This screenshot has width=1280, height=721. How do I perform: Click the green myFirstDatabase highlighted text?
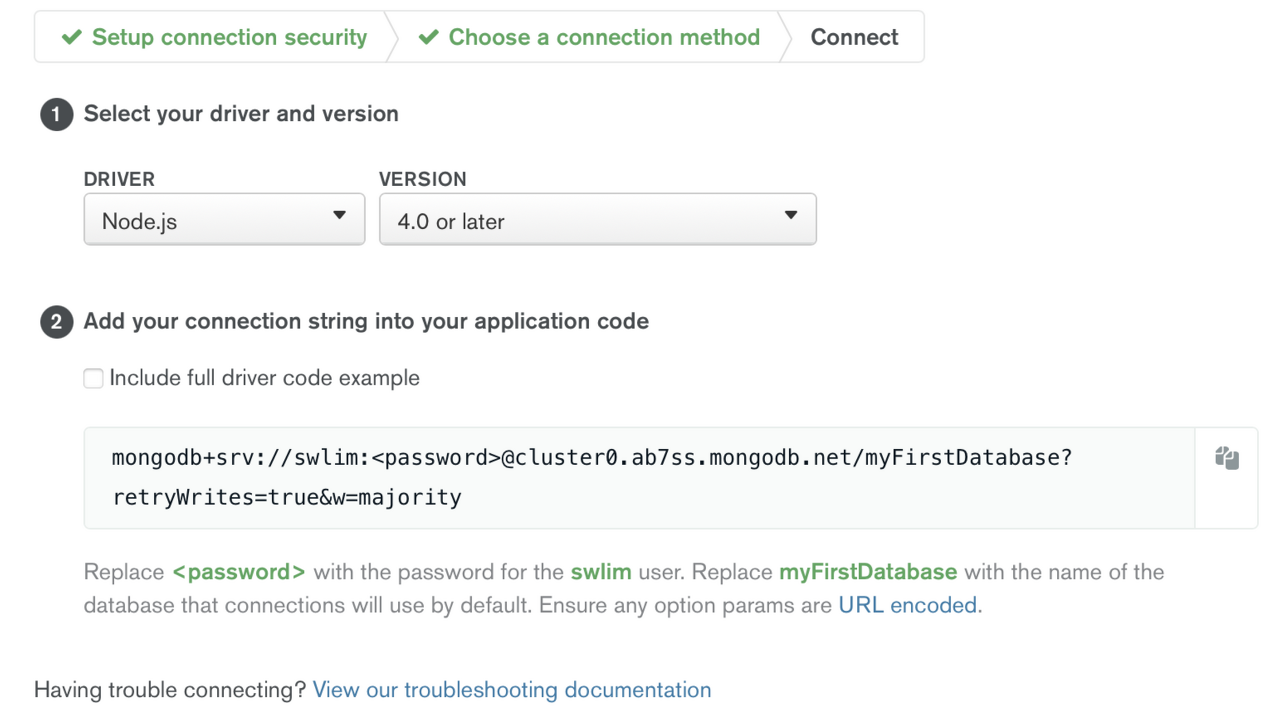click(x=868, y=572)
